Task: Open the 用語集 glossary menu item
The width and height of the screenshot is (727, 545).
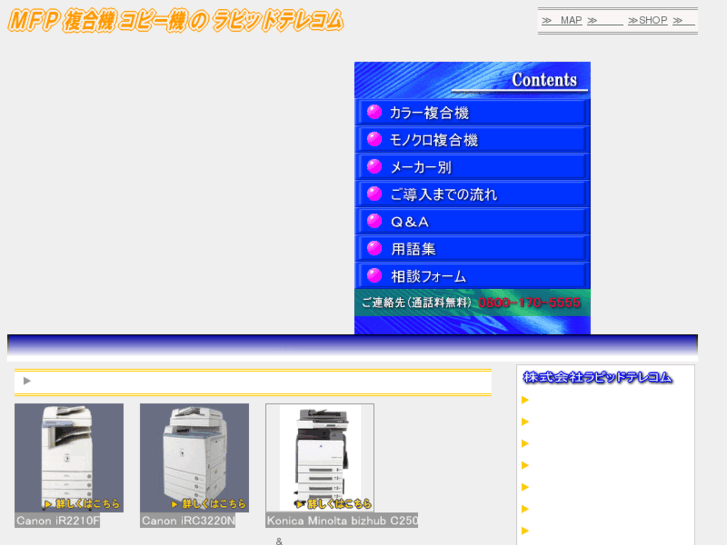Action: 472,249
